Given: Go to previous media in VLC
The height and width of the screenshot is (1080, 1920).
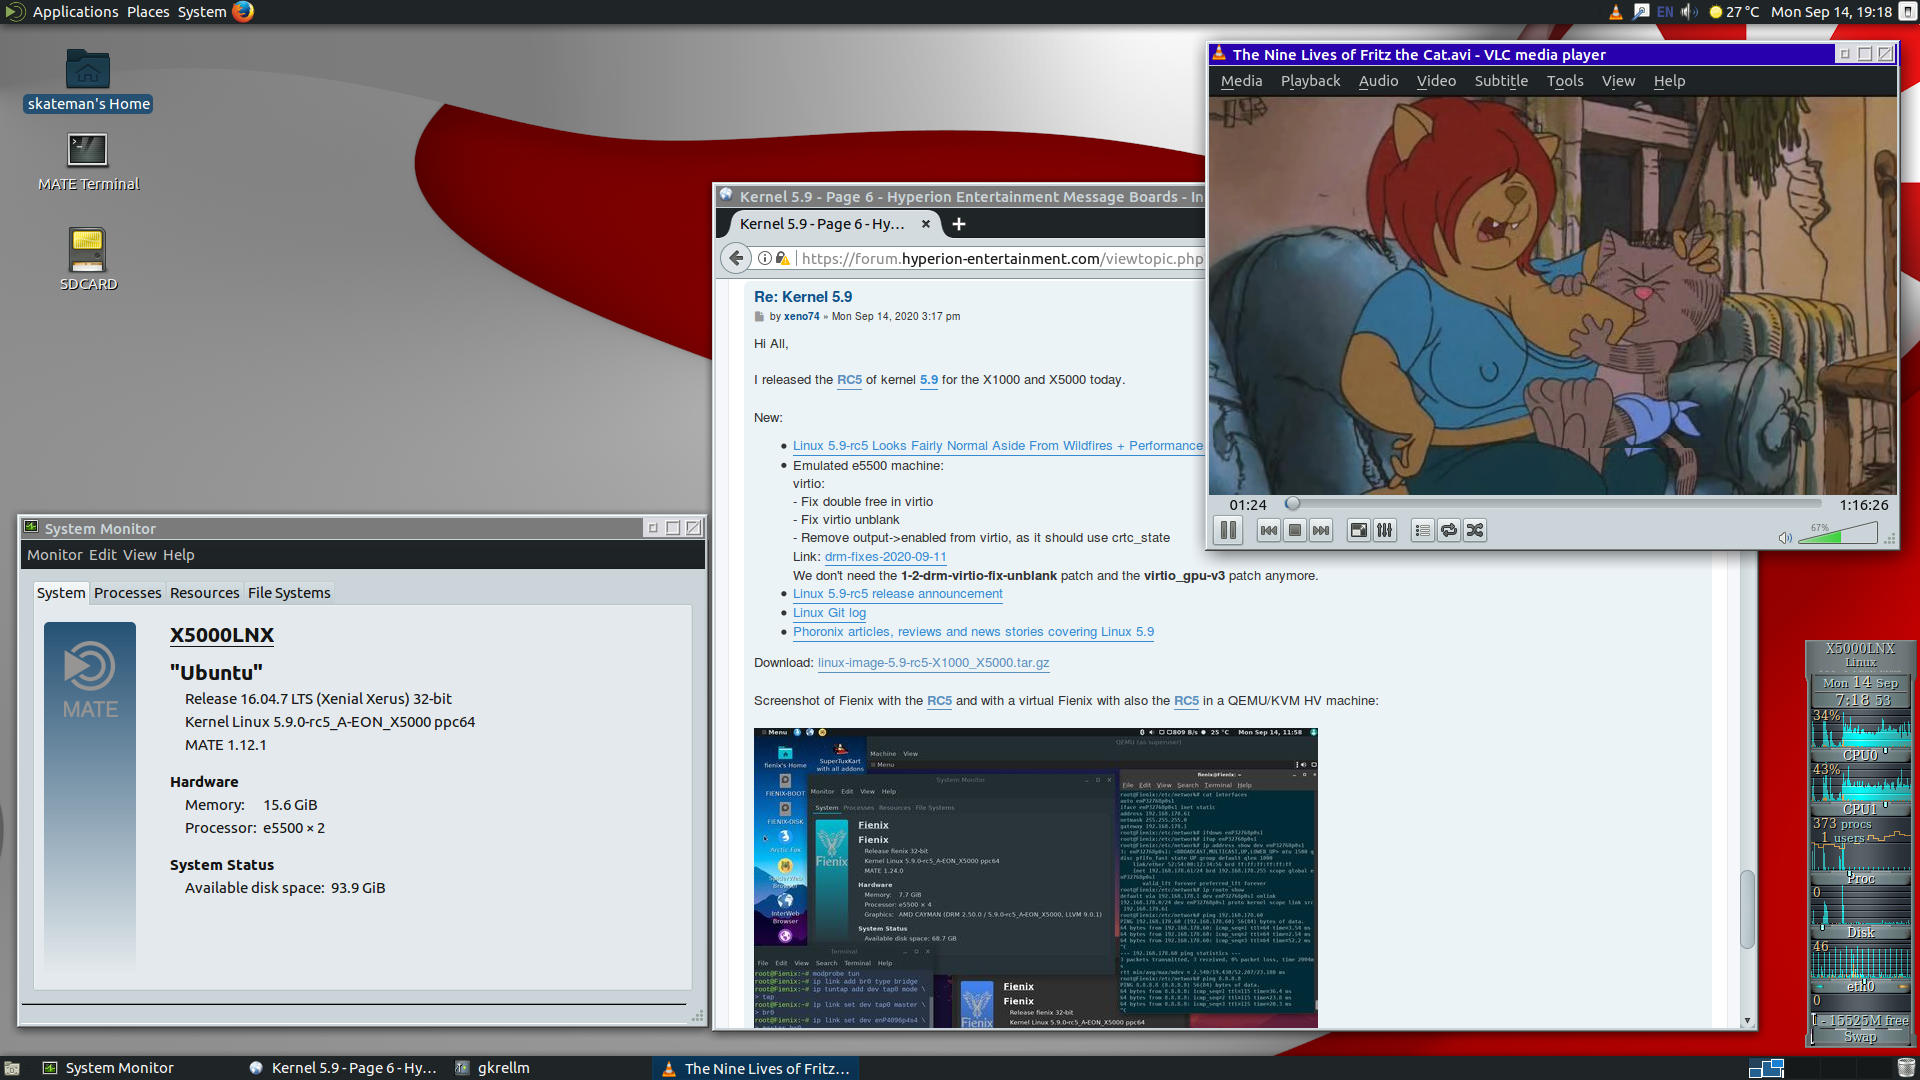Looking at the screenshot, I should click(1269, 531).
